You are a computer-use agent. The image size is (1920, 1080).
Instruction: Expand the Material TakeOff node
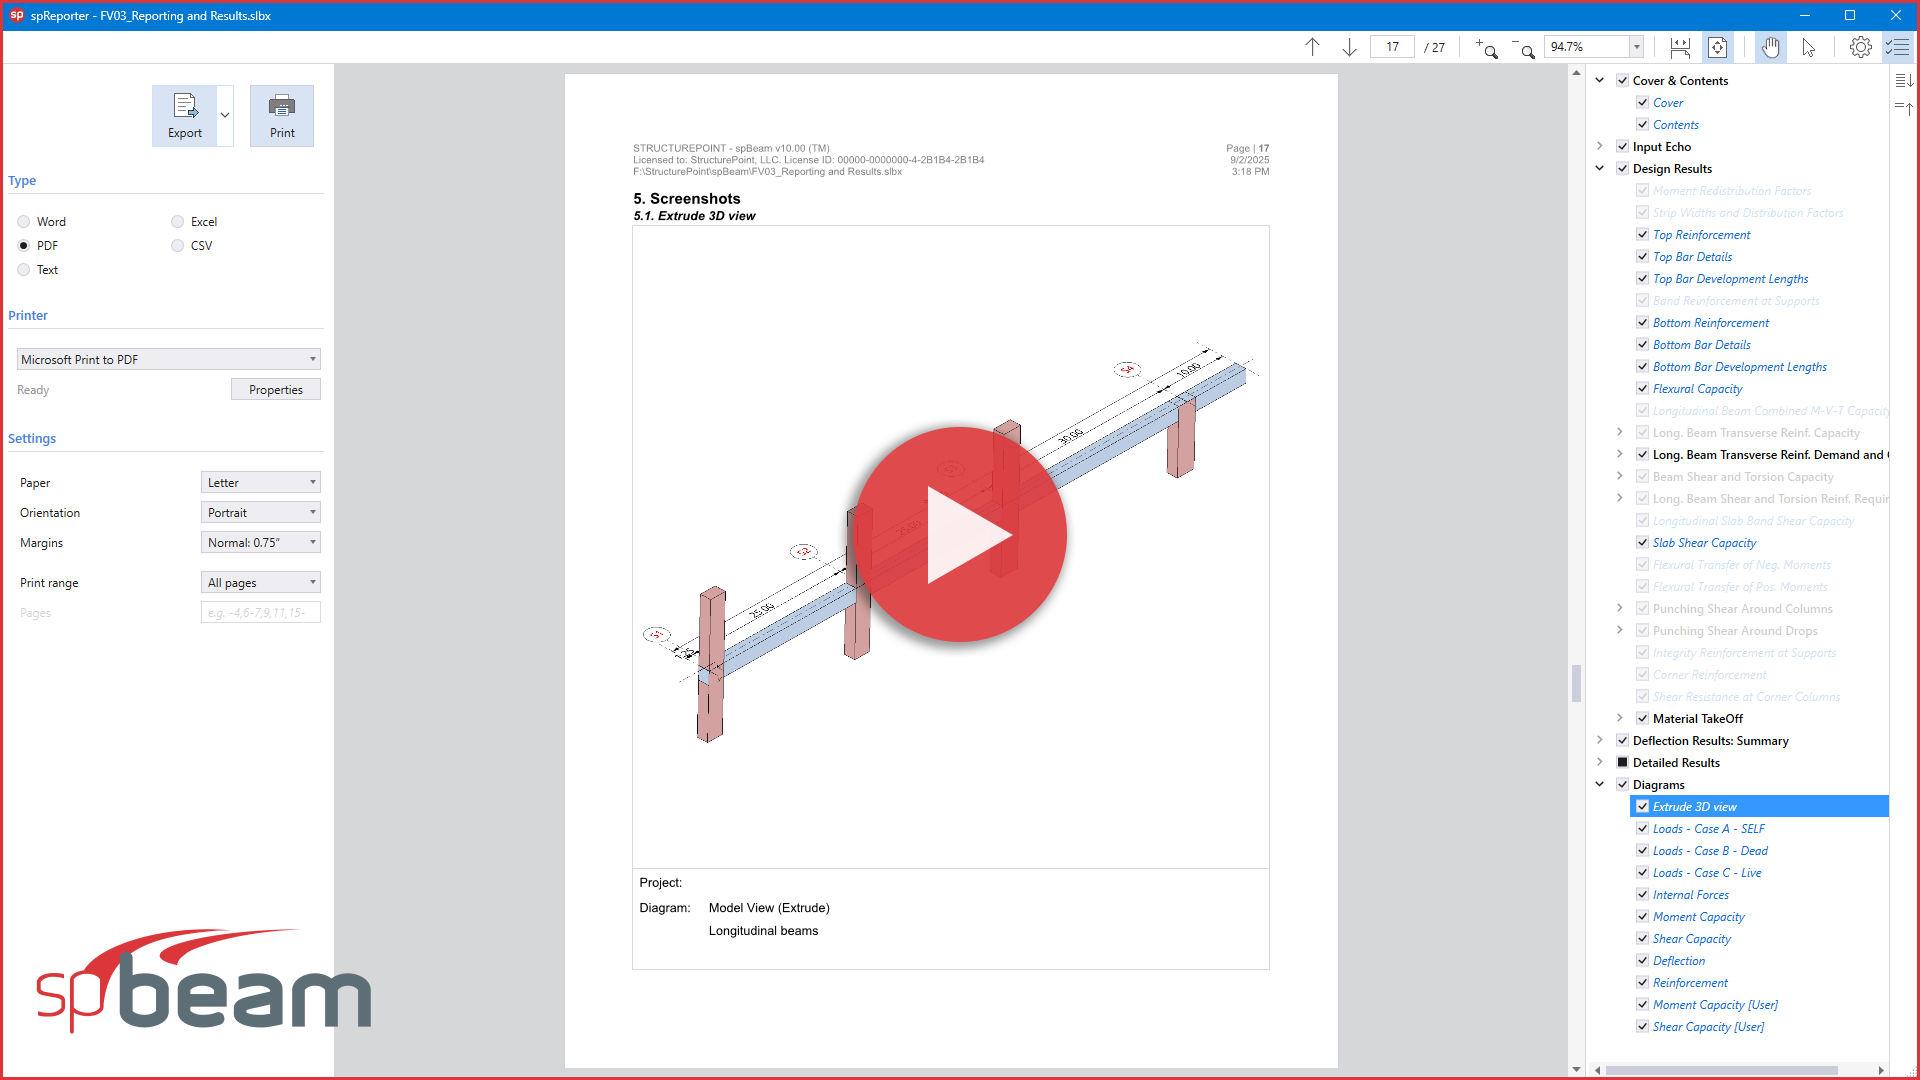[1620, 719]
